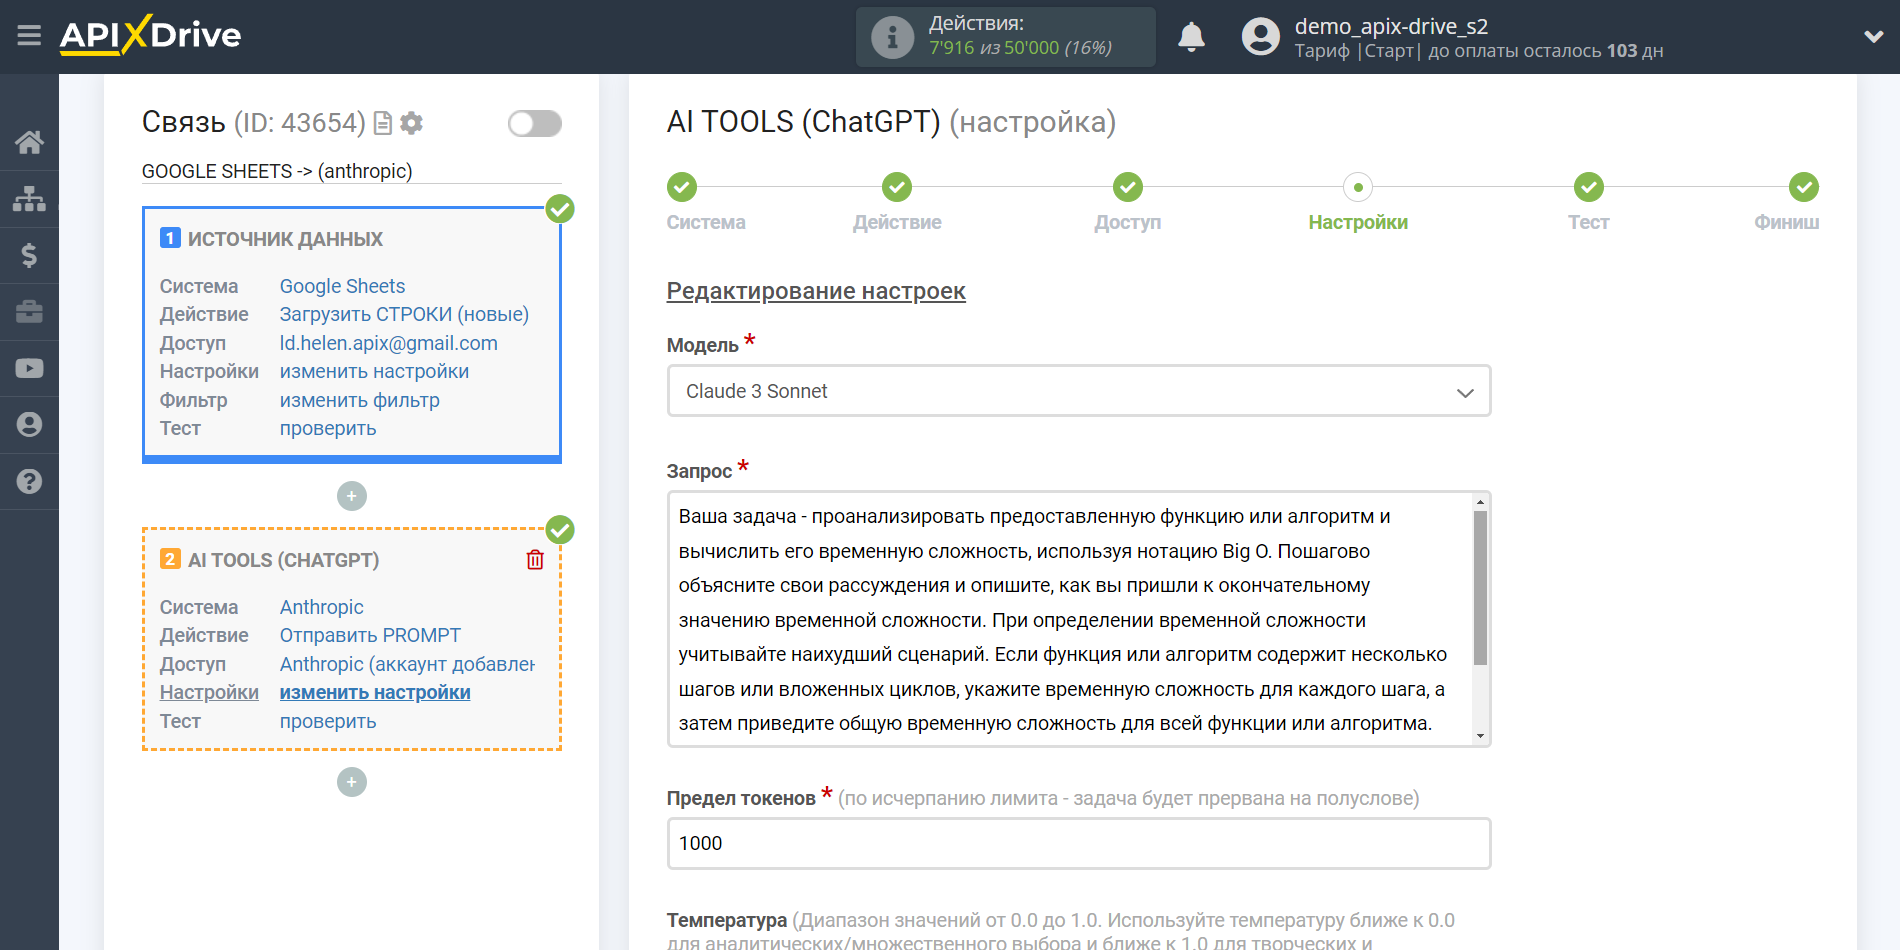Screen dimensions: 1900x950
Task: Click ld.helen.apix@gmail.com access link
Action: 388,343
